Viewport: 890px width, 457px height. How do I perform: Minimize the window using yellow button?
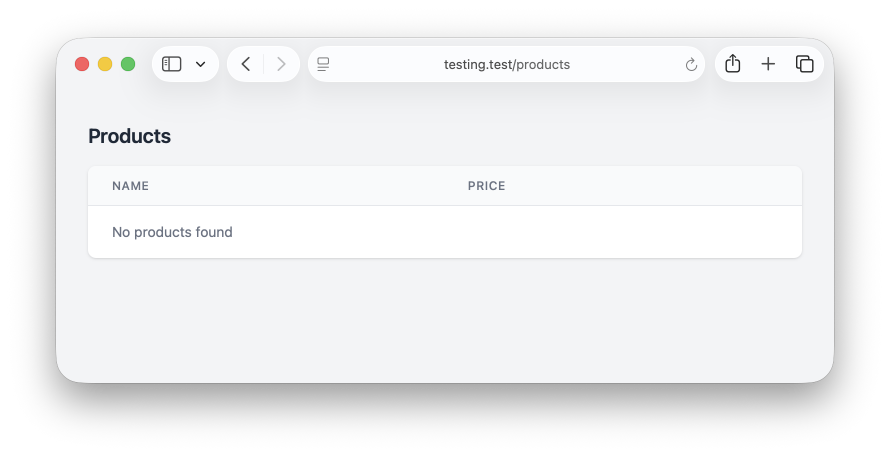coord(105,64)
